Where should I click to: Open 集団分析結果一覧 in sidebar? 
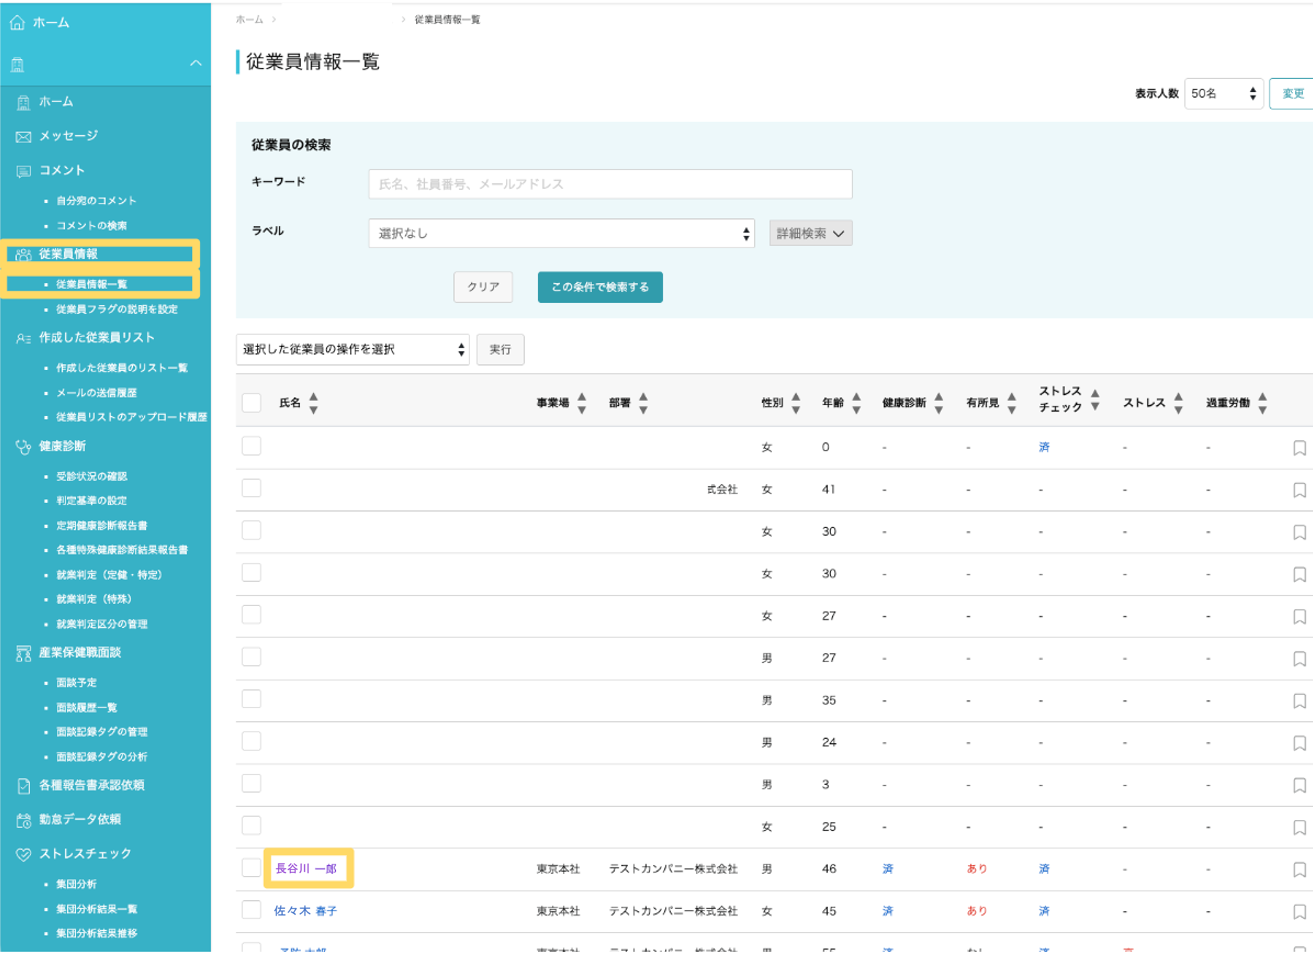(x=97, y=910)
